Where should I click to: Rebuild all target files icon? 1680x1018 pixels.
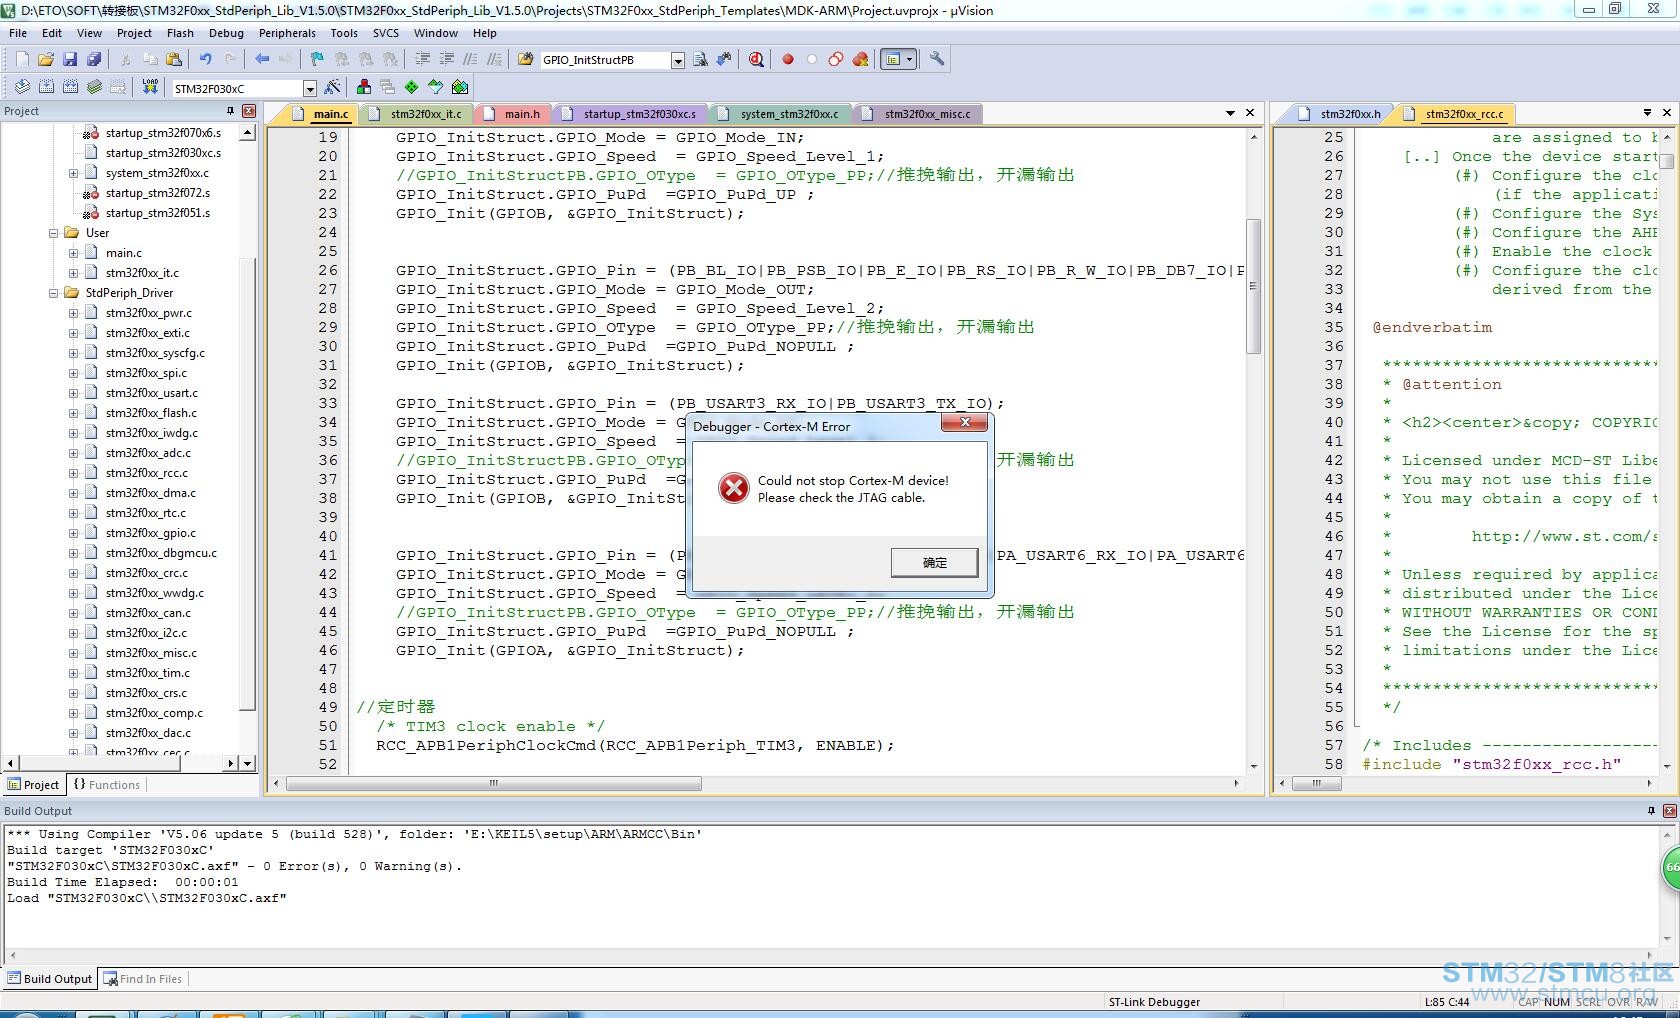[70, 87]
